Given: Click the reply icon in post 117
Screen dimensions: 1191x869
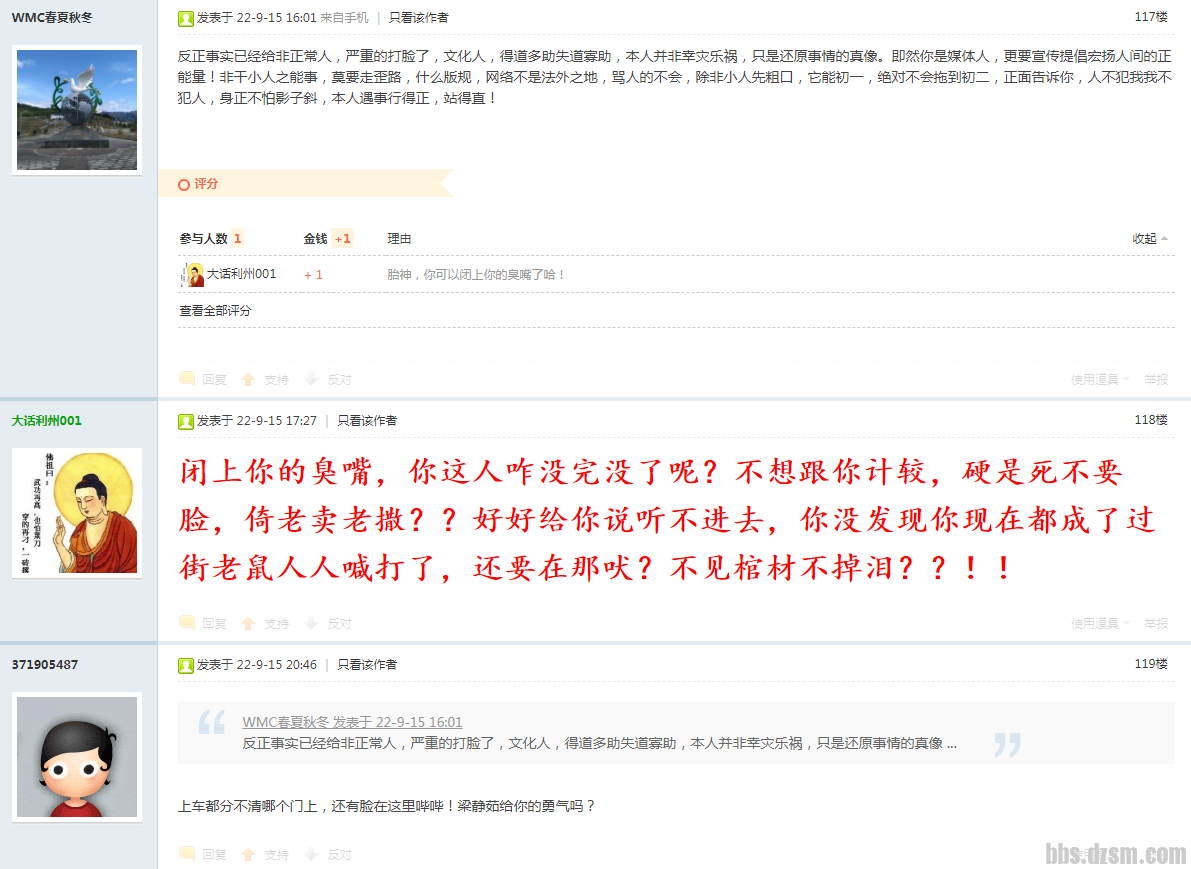Looking at the screenshot, I should pos(187,379).
